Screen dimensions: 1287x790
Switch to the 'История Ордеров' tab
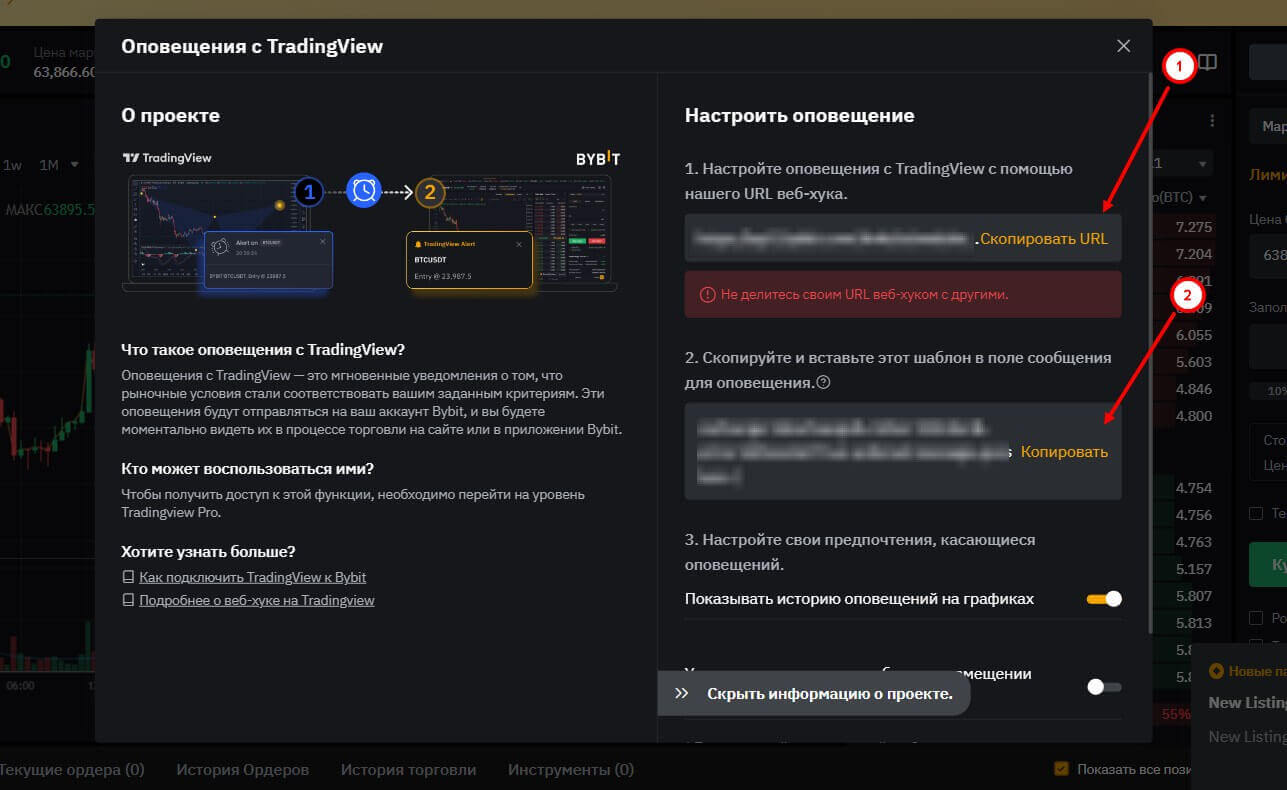pyautogui.click(x=242, y=770)
